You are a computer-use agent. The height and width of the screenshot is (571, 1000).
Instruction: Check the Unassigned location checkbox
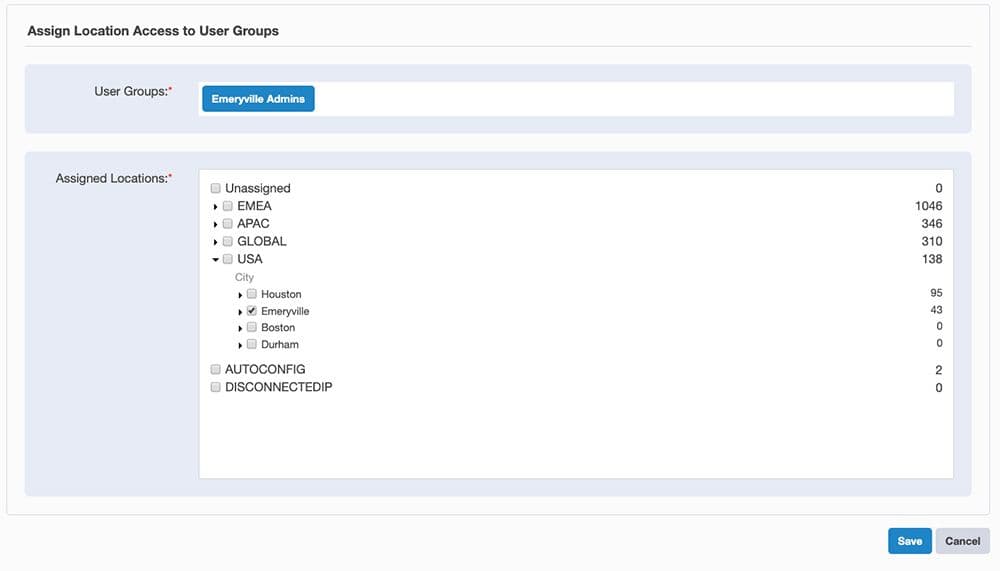click(x=216, y=188)
